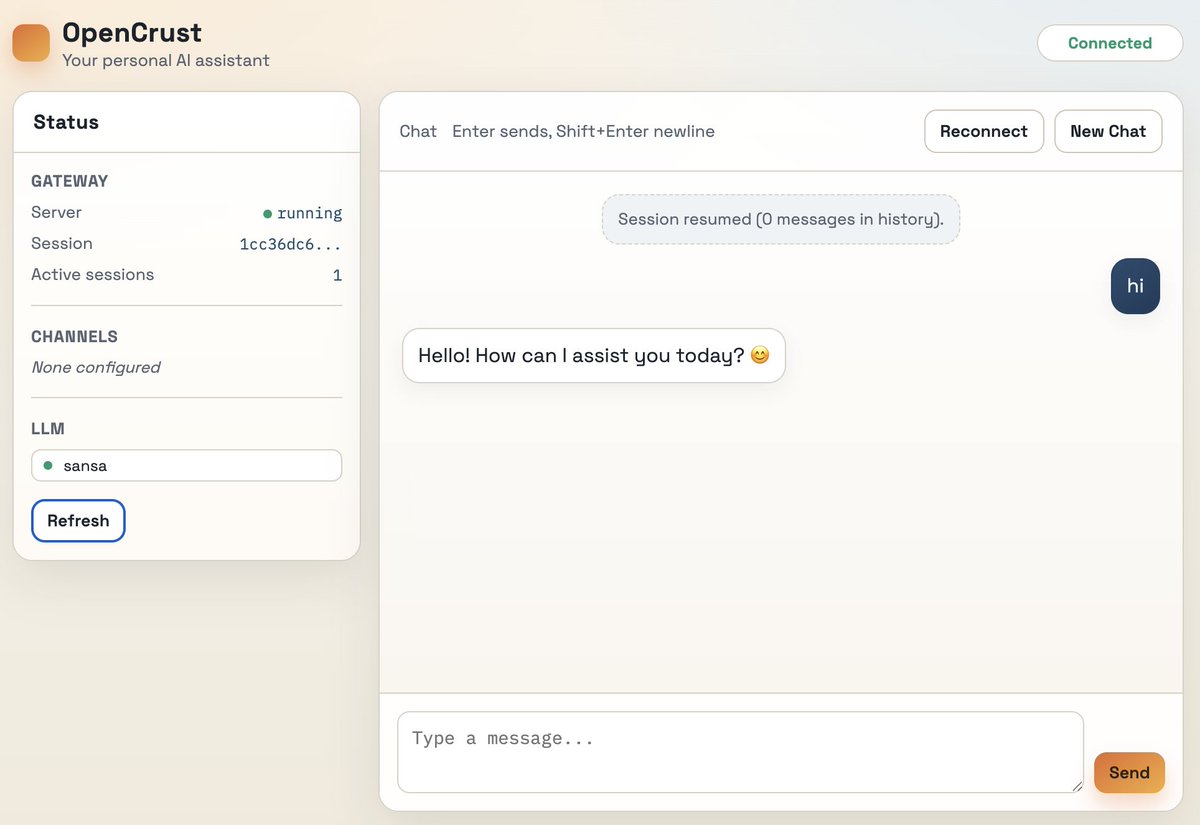Expand the Gateway status section
Viewport: 1200px width, 825px height.
click(x=69, y=181)
